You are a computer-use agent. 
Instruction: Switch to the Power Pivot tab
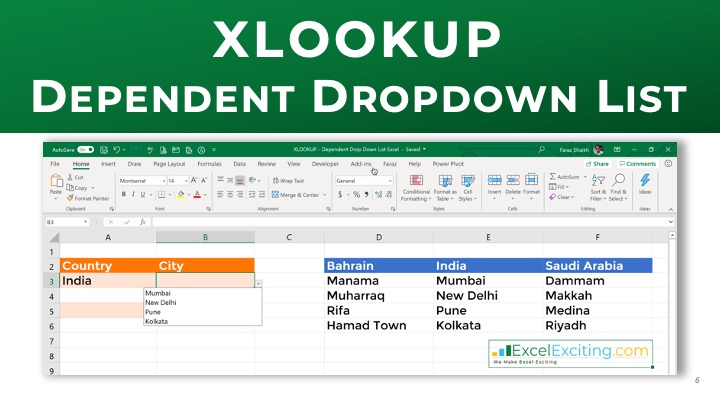pyautogui.click(x=448, y=164)
